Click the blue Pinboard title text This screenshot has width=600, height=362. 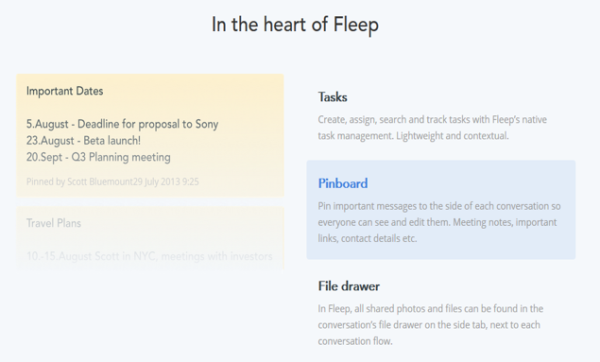(343, 184)
